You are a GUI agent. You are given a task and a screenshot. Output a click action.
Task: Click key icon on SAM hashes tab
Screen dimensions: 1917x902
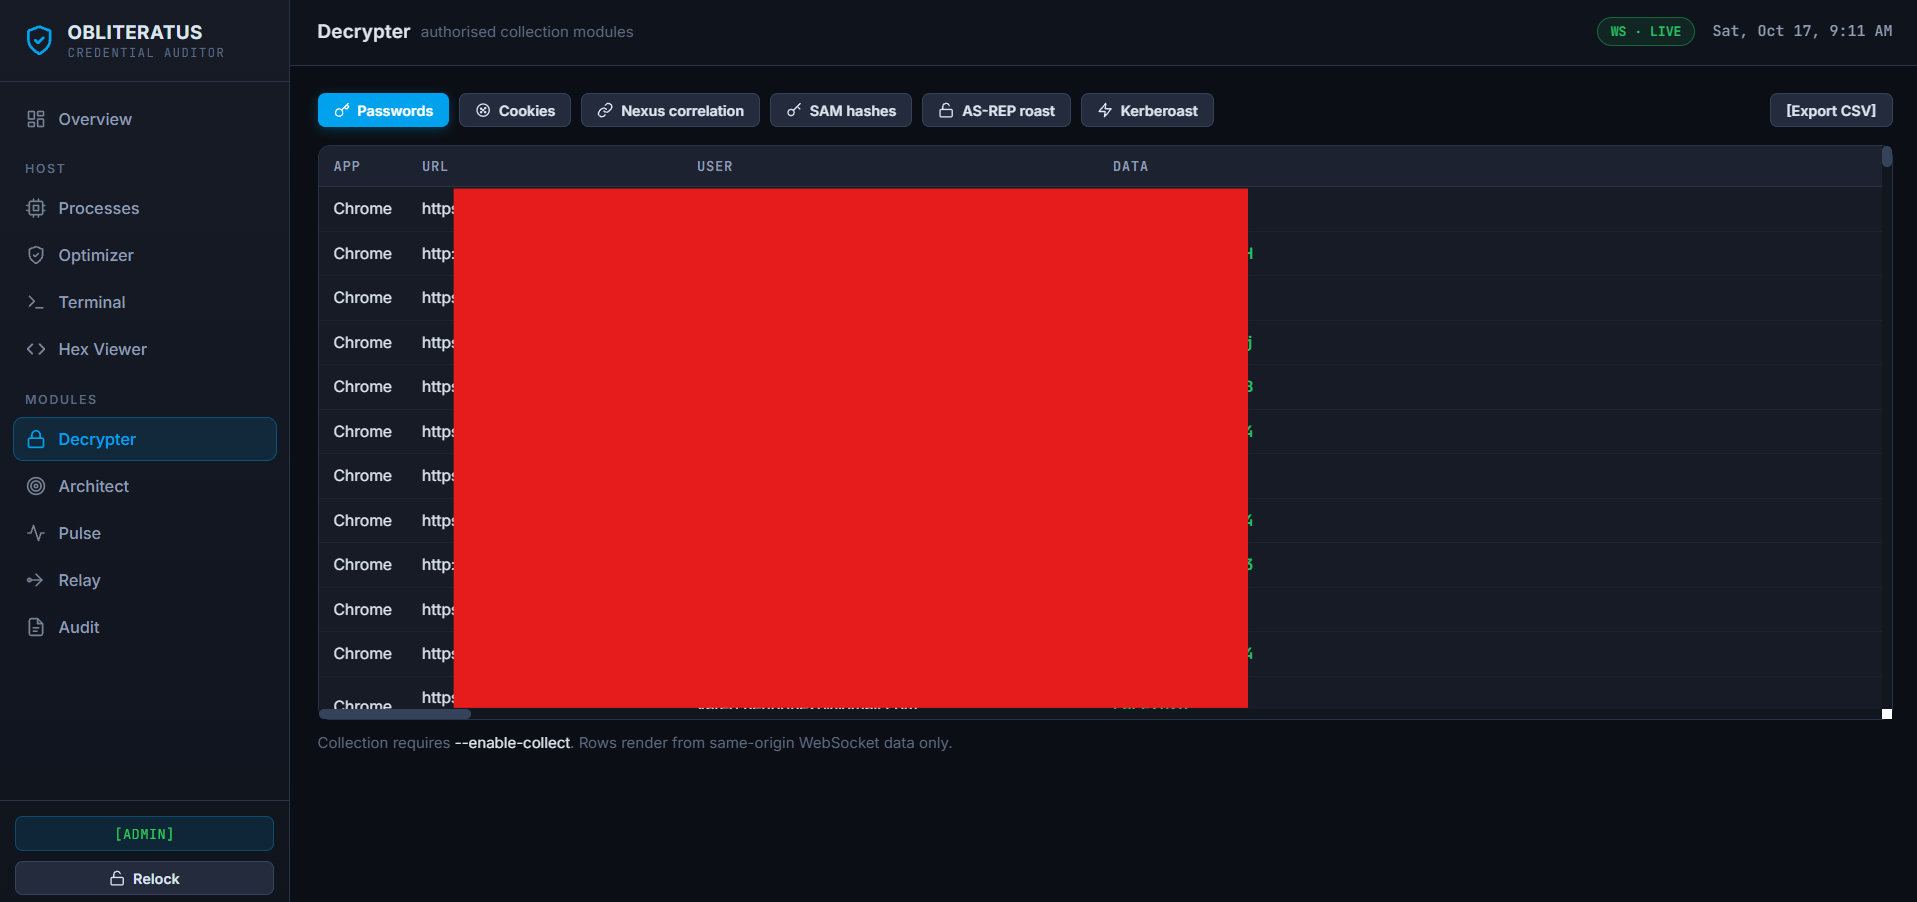coord(794,111)
